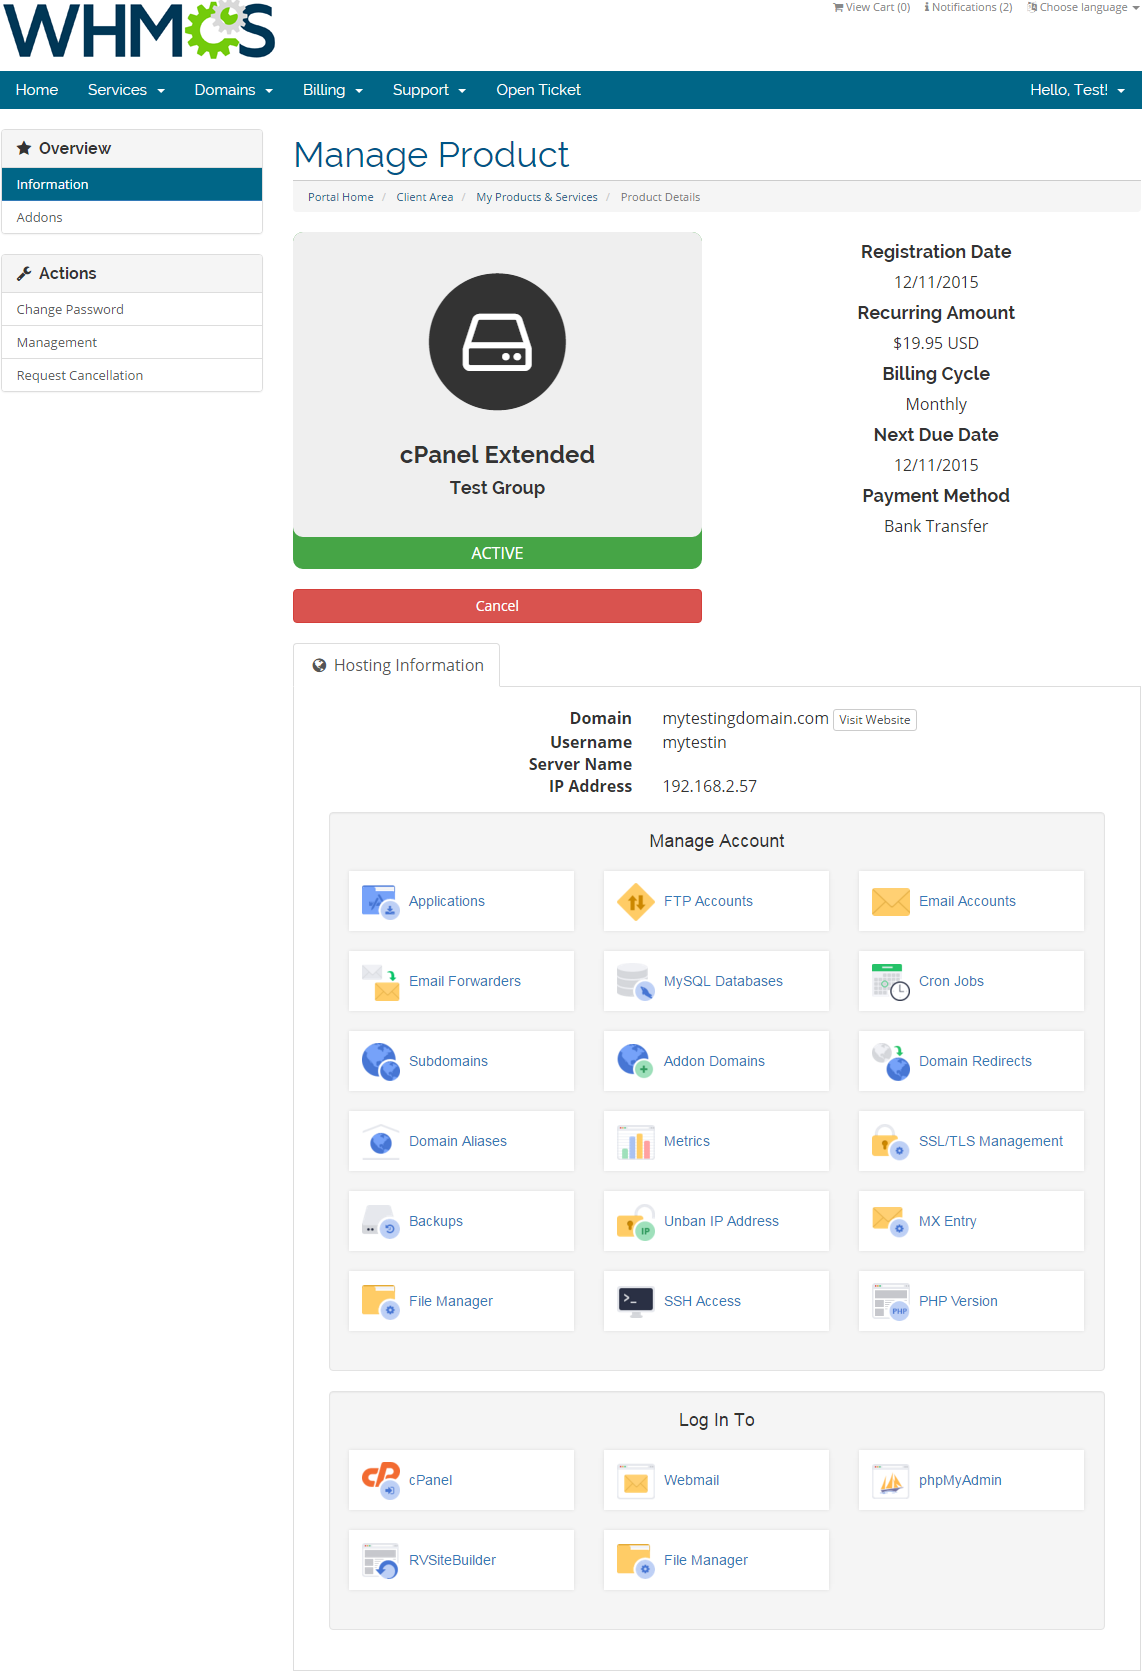The width and height of the screenshot is (1142, 1672).
Task: Click the MX Entry envelope icon
Action: click(x=891, y=1221)
